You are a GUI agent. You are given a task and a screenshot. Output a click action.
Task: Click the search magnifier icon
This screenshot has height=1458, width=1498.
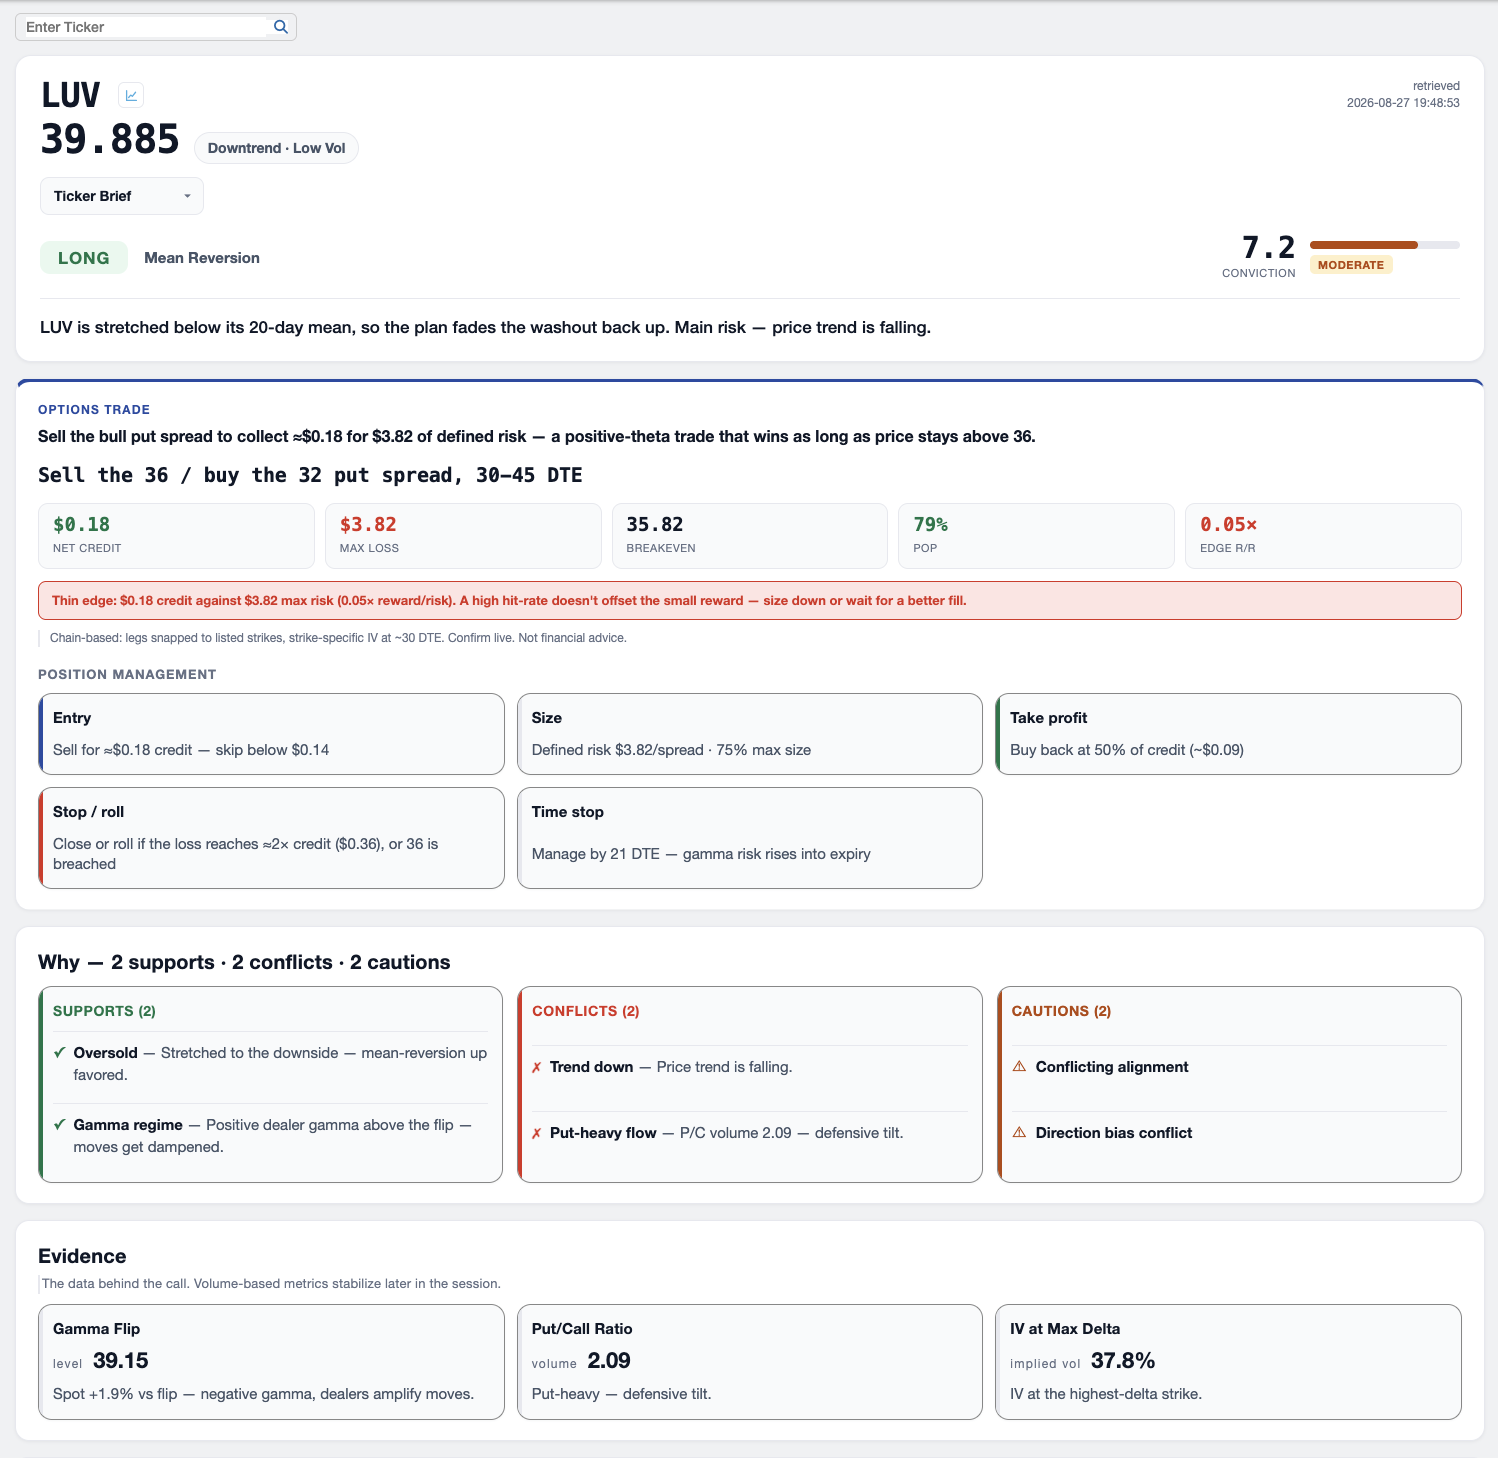coord(281,27)
